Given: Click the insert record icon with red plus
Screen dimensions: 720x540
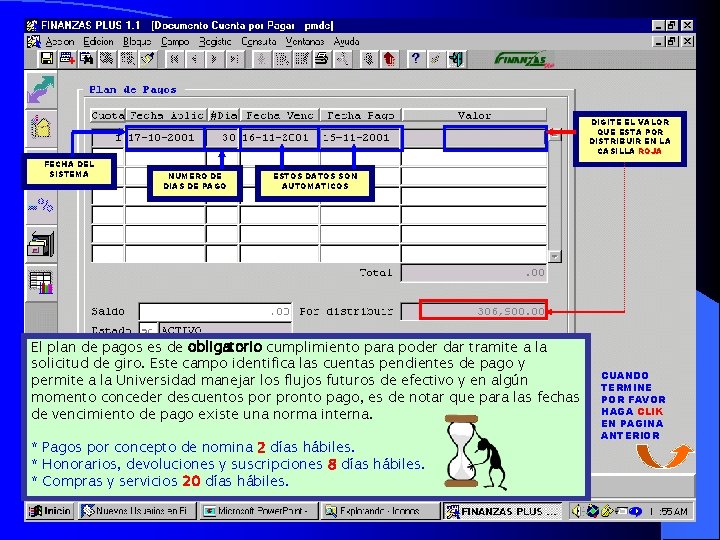Looking at the screenshot, I should 67,59.
